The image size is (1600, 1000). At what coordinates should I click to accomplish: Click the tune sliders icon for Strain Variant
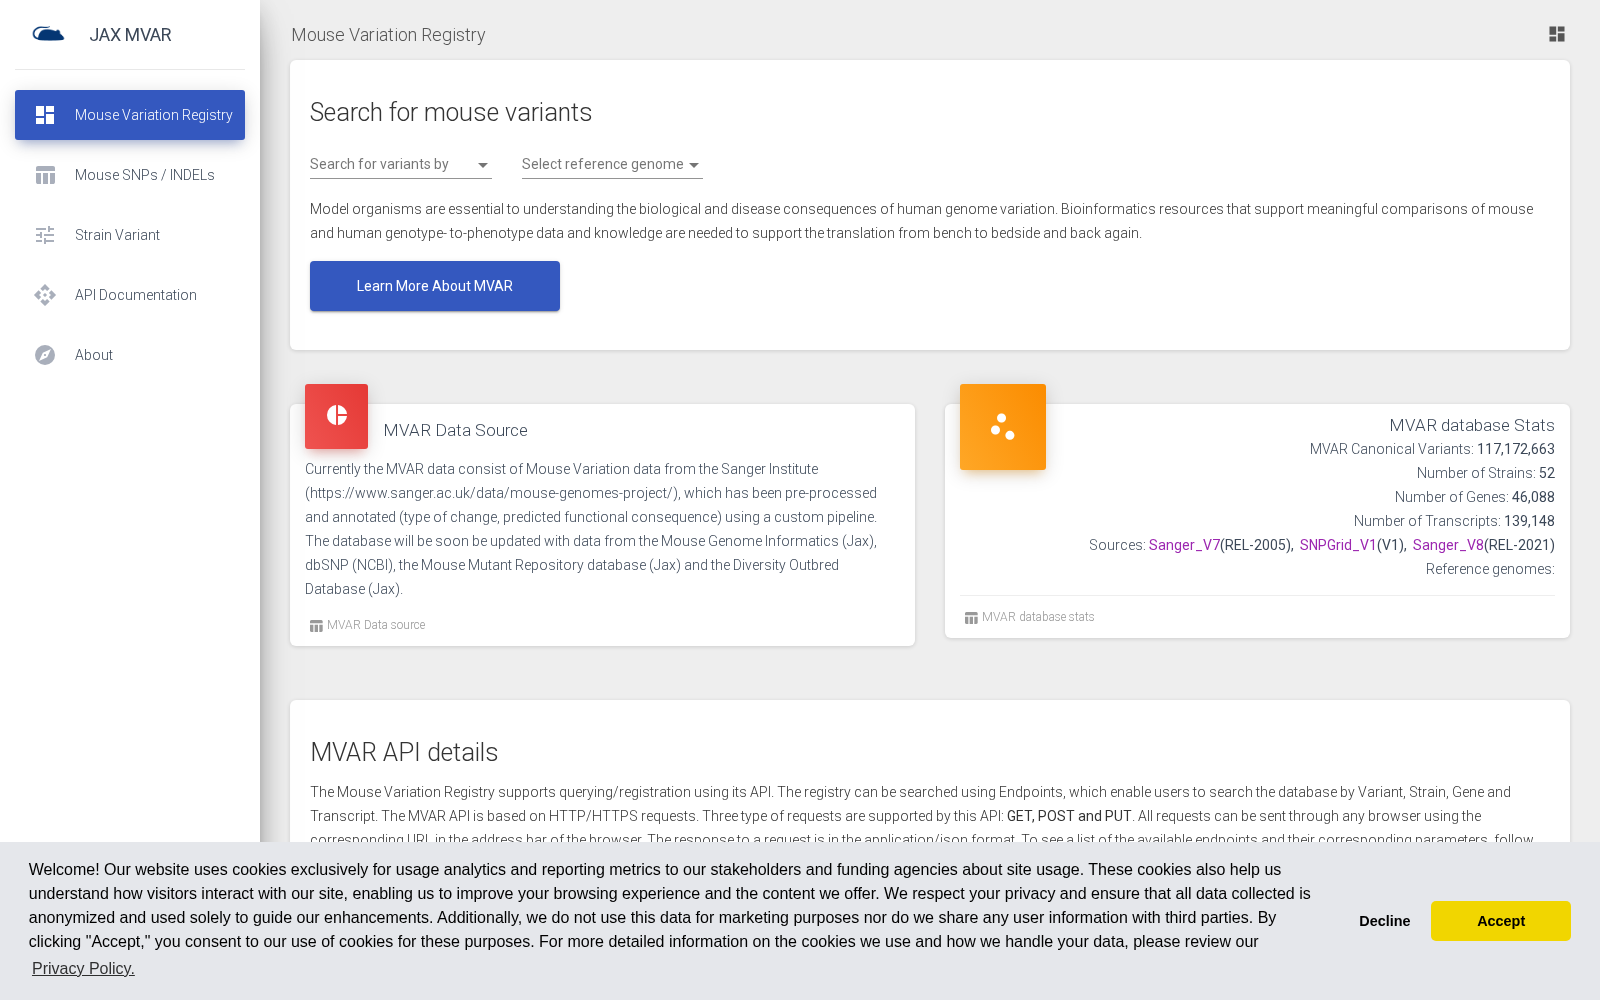coord(45,235)
